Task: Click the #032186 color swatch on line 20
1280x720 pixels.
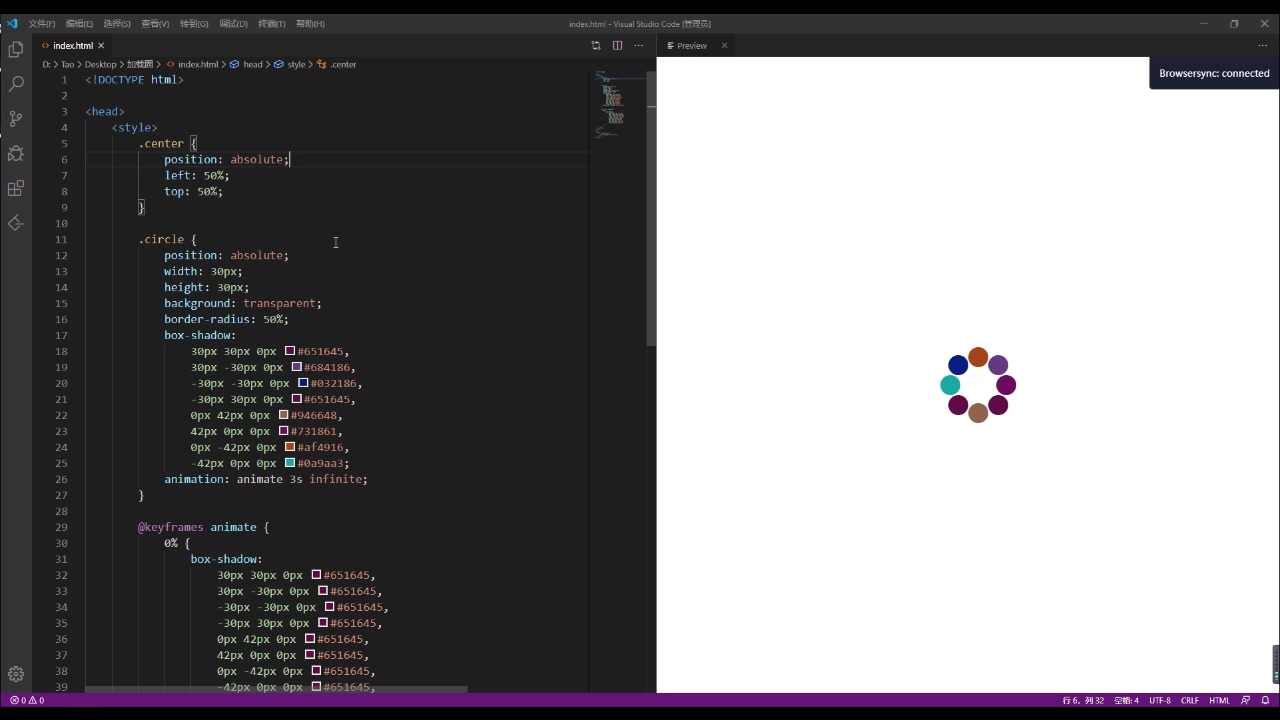Action: 303,383
